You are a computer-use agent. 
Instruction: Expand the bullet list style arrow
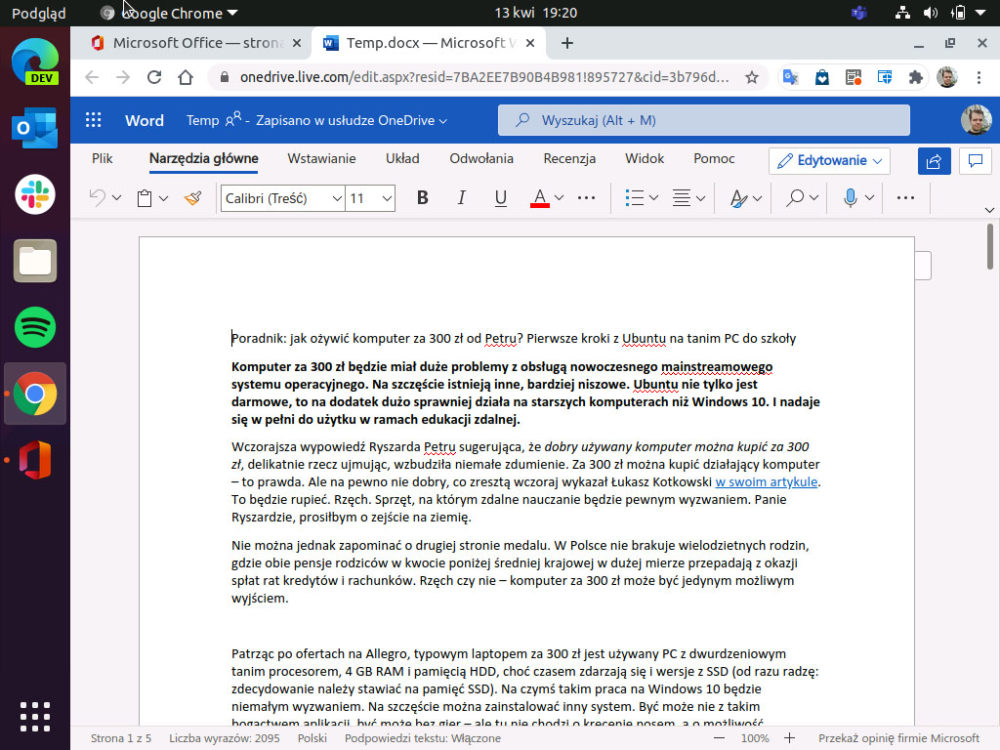[654, 198]
